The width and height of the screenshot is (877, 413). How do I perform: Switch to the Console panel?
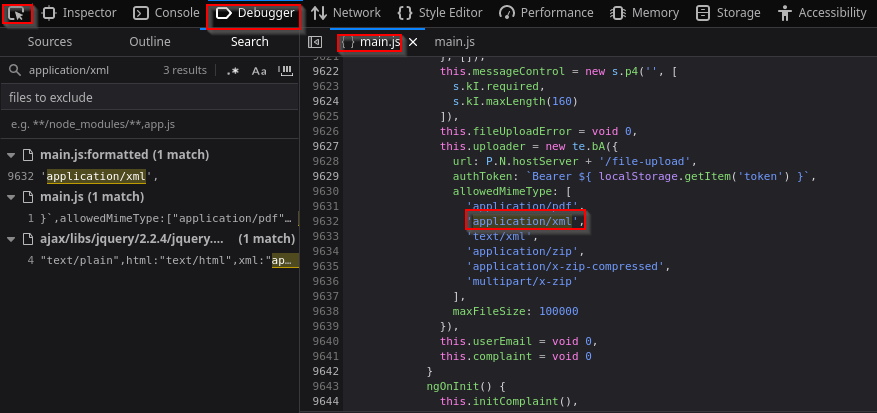(167, 13)
